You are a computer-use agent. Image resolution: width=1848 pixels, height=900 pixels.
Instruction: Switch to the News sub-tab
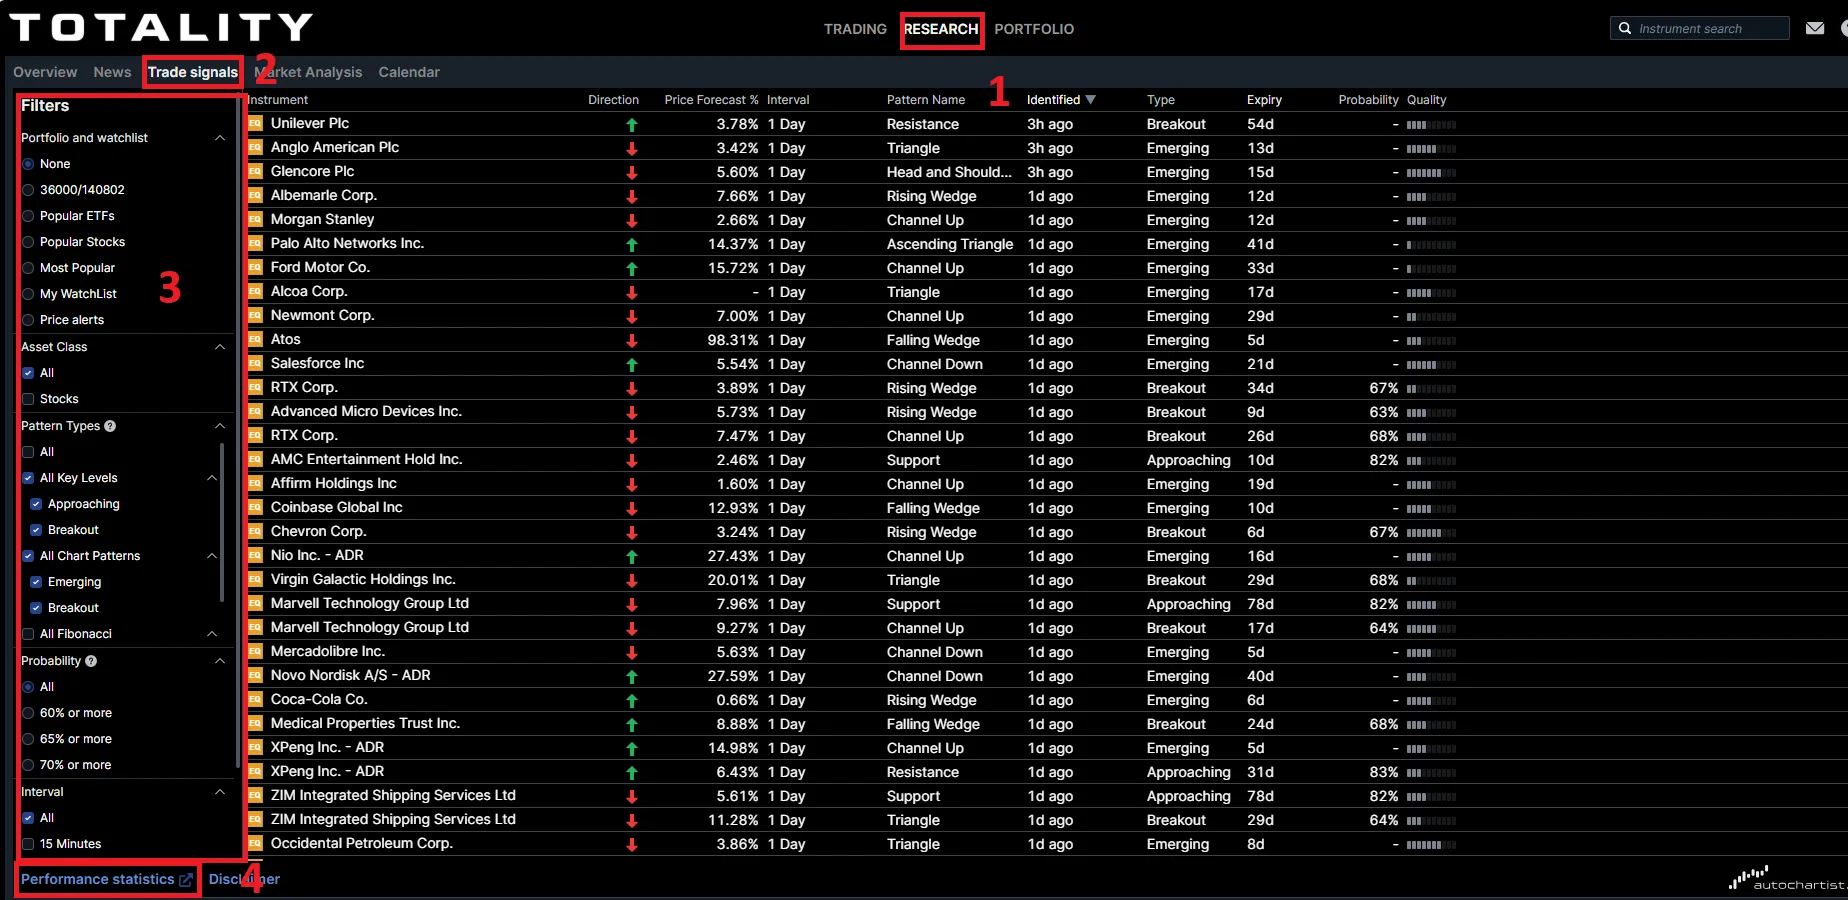click(x=112, y=72)
